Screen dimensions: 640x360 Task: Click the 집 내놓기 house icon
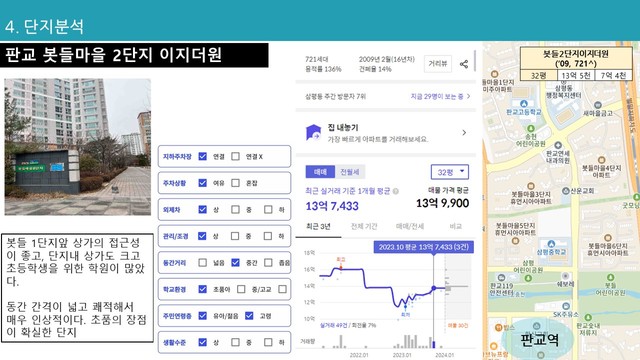click(x=313, y=133)
